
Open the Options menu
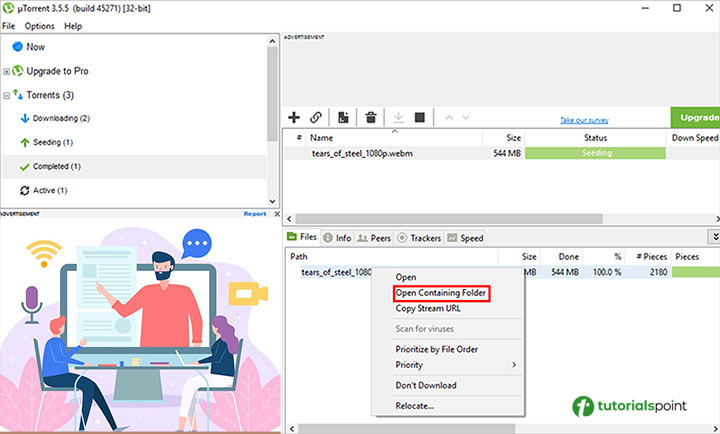(x=39, y=26)
